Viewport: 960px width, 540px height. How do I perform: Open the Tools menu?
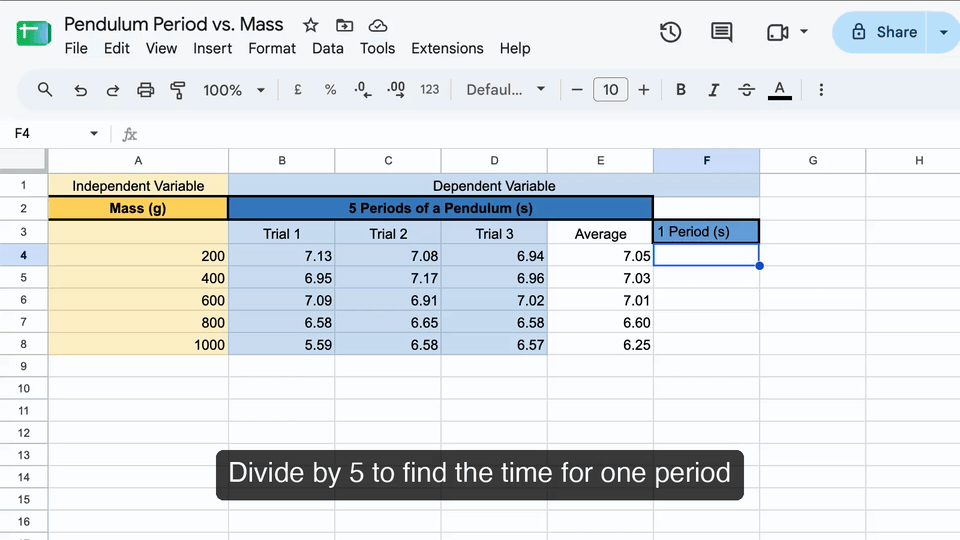click(377, 48)
